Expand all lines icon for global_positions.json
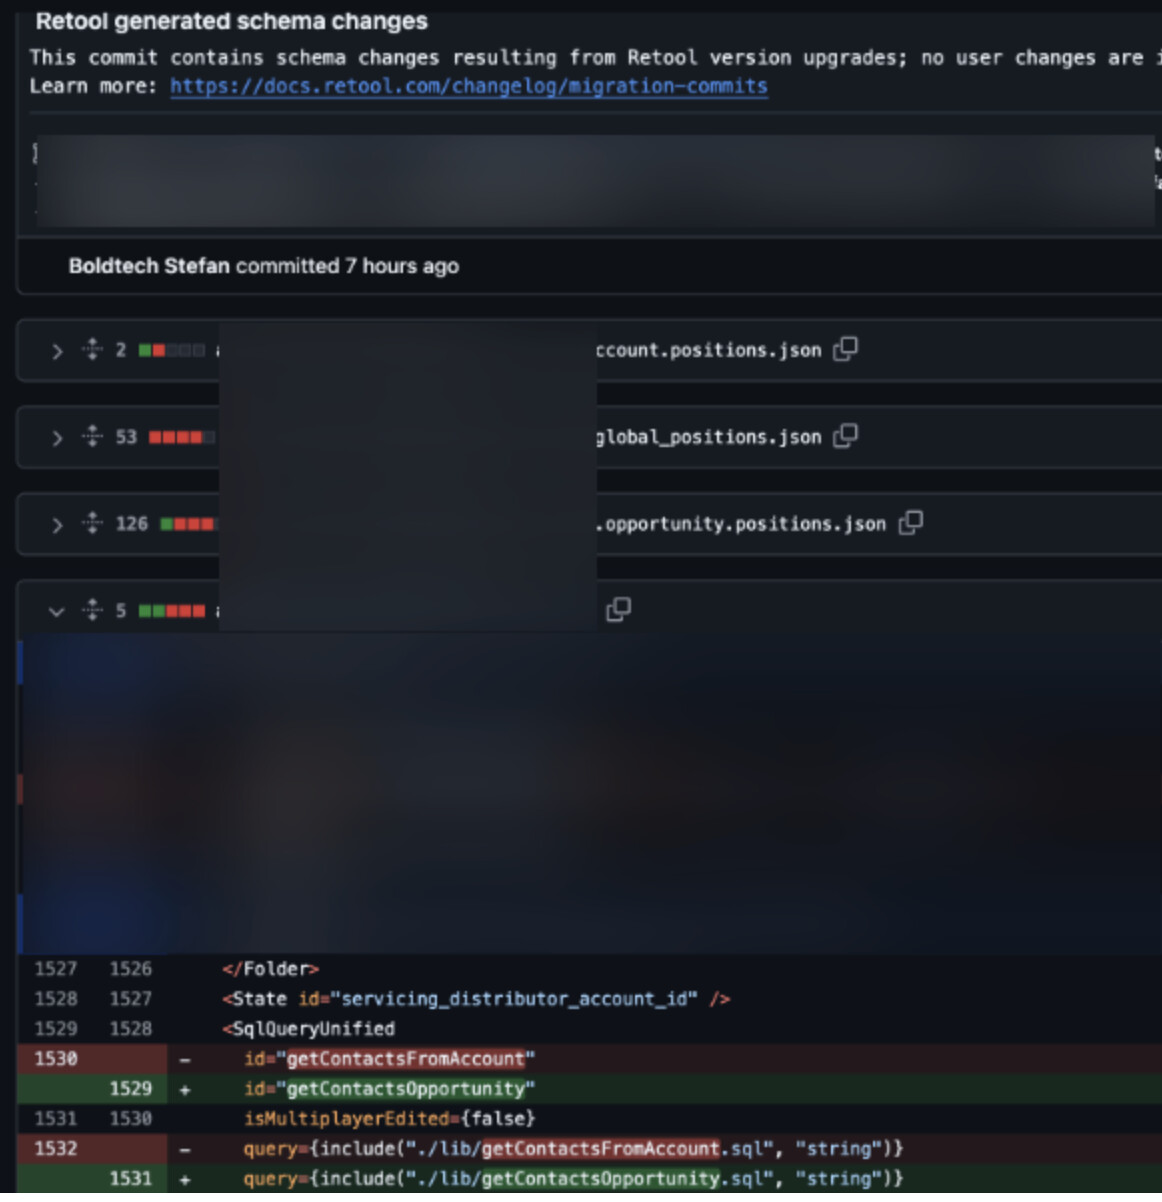This screenshot has width=1162, height=1202. 92,436
